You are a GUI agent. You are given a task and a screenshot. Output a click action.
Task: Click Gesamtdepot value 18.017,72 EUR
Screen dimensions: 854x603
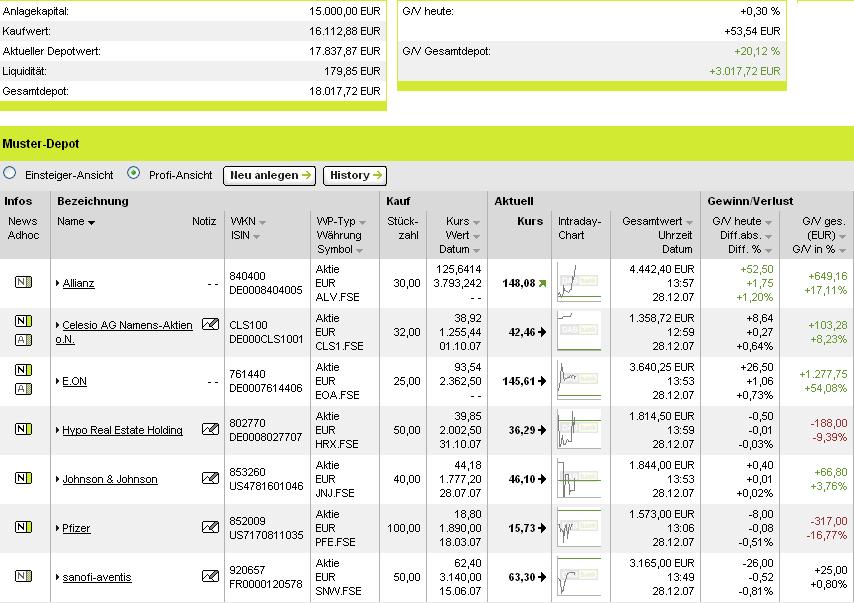pos(345,91)
